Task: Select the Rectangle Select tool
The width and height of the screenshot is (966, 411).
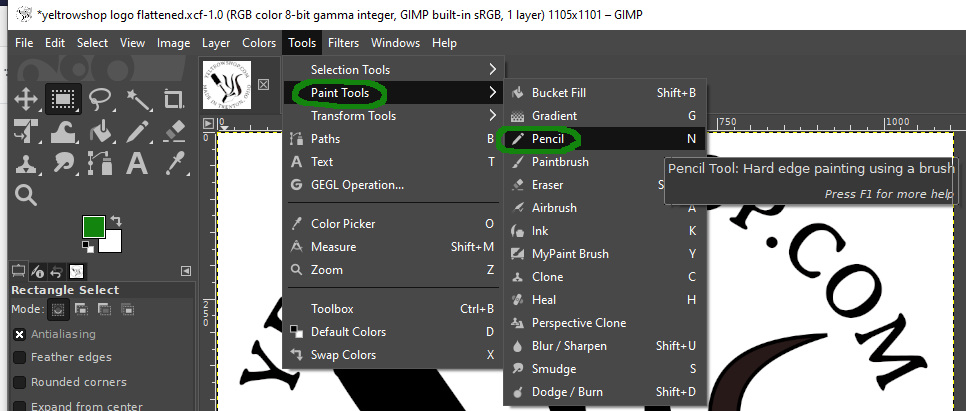Action: coord(62,100)
